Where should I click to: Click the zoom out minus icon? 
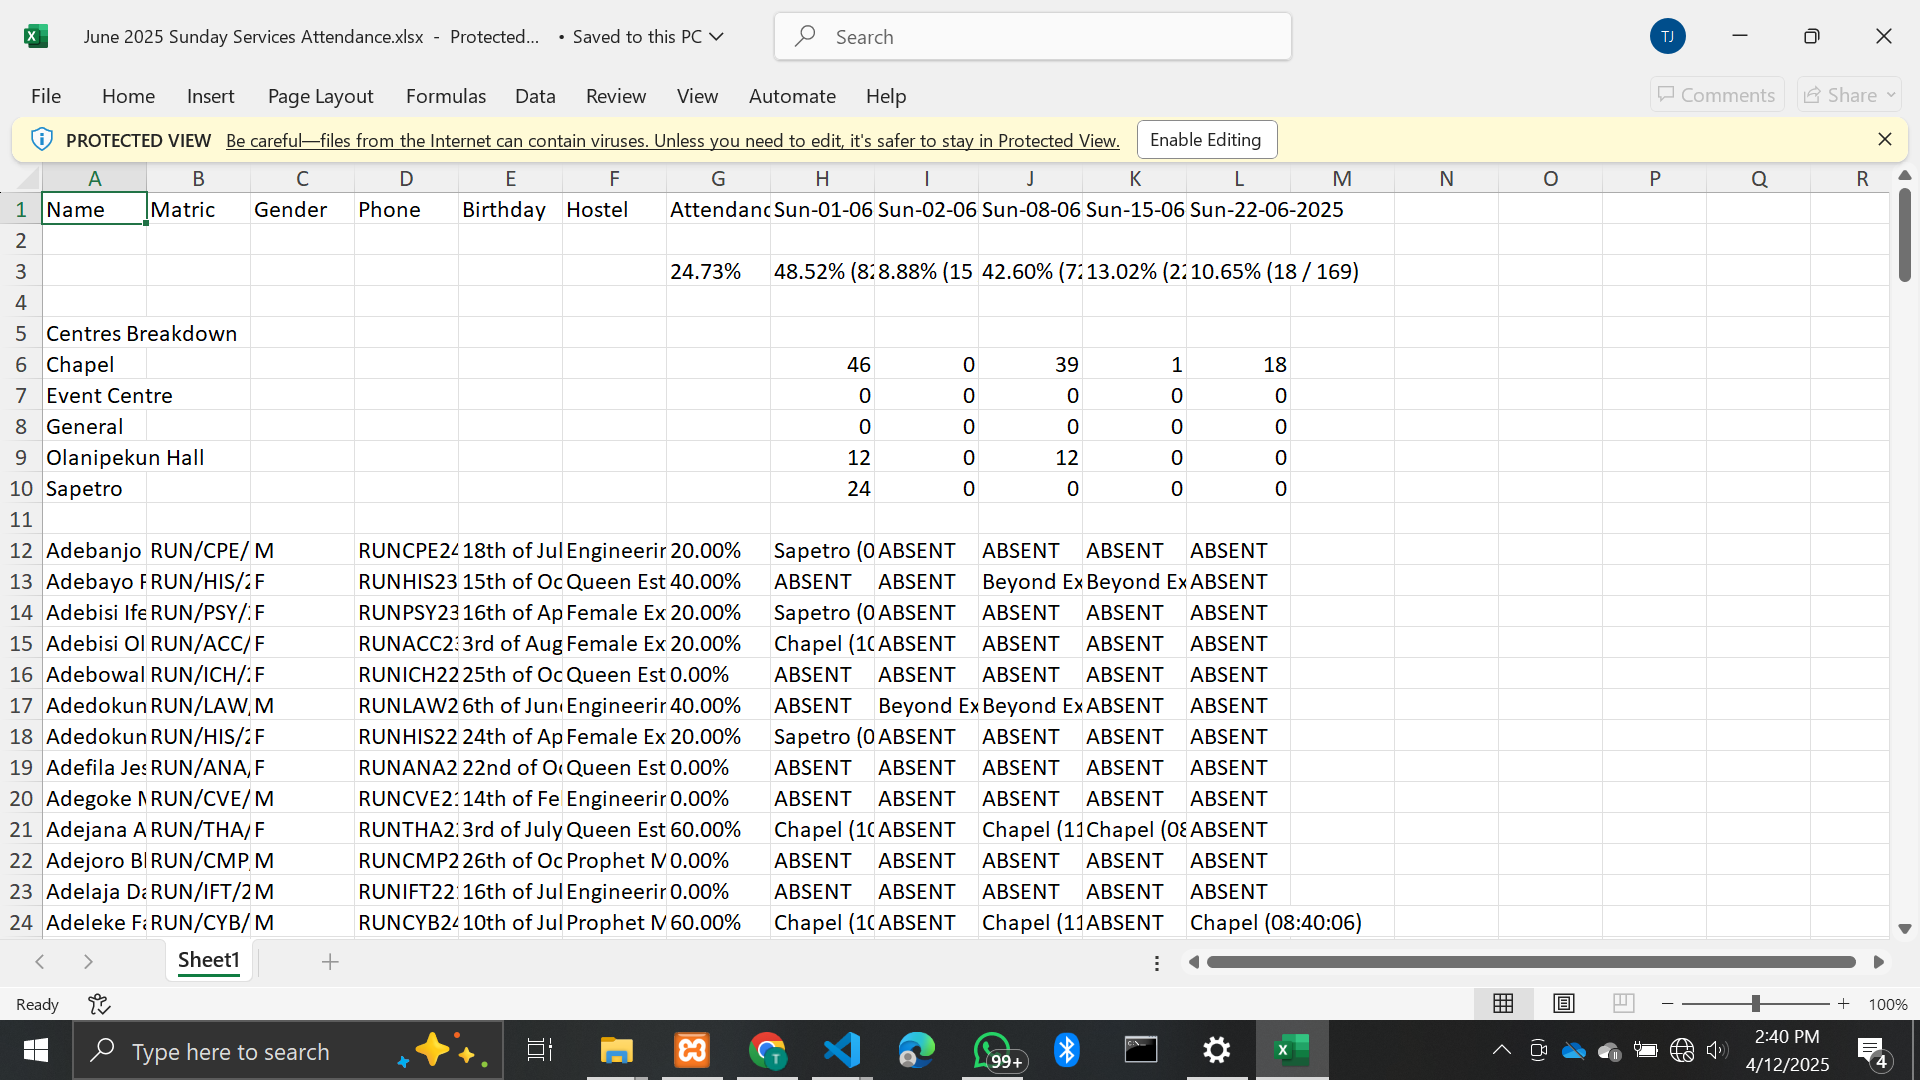(1667, 1003)
